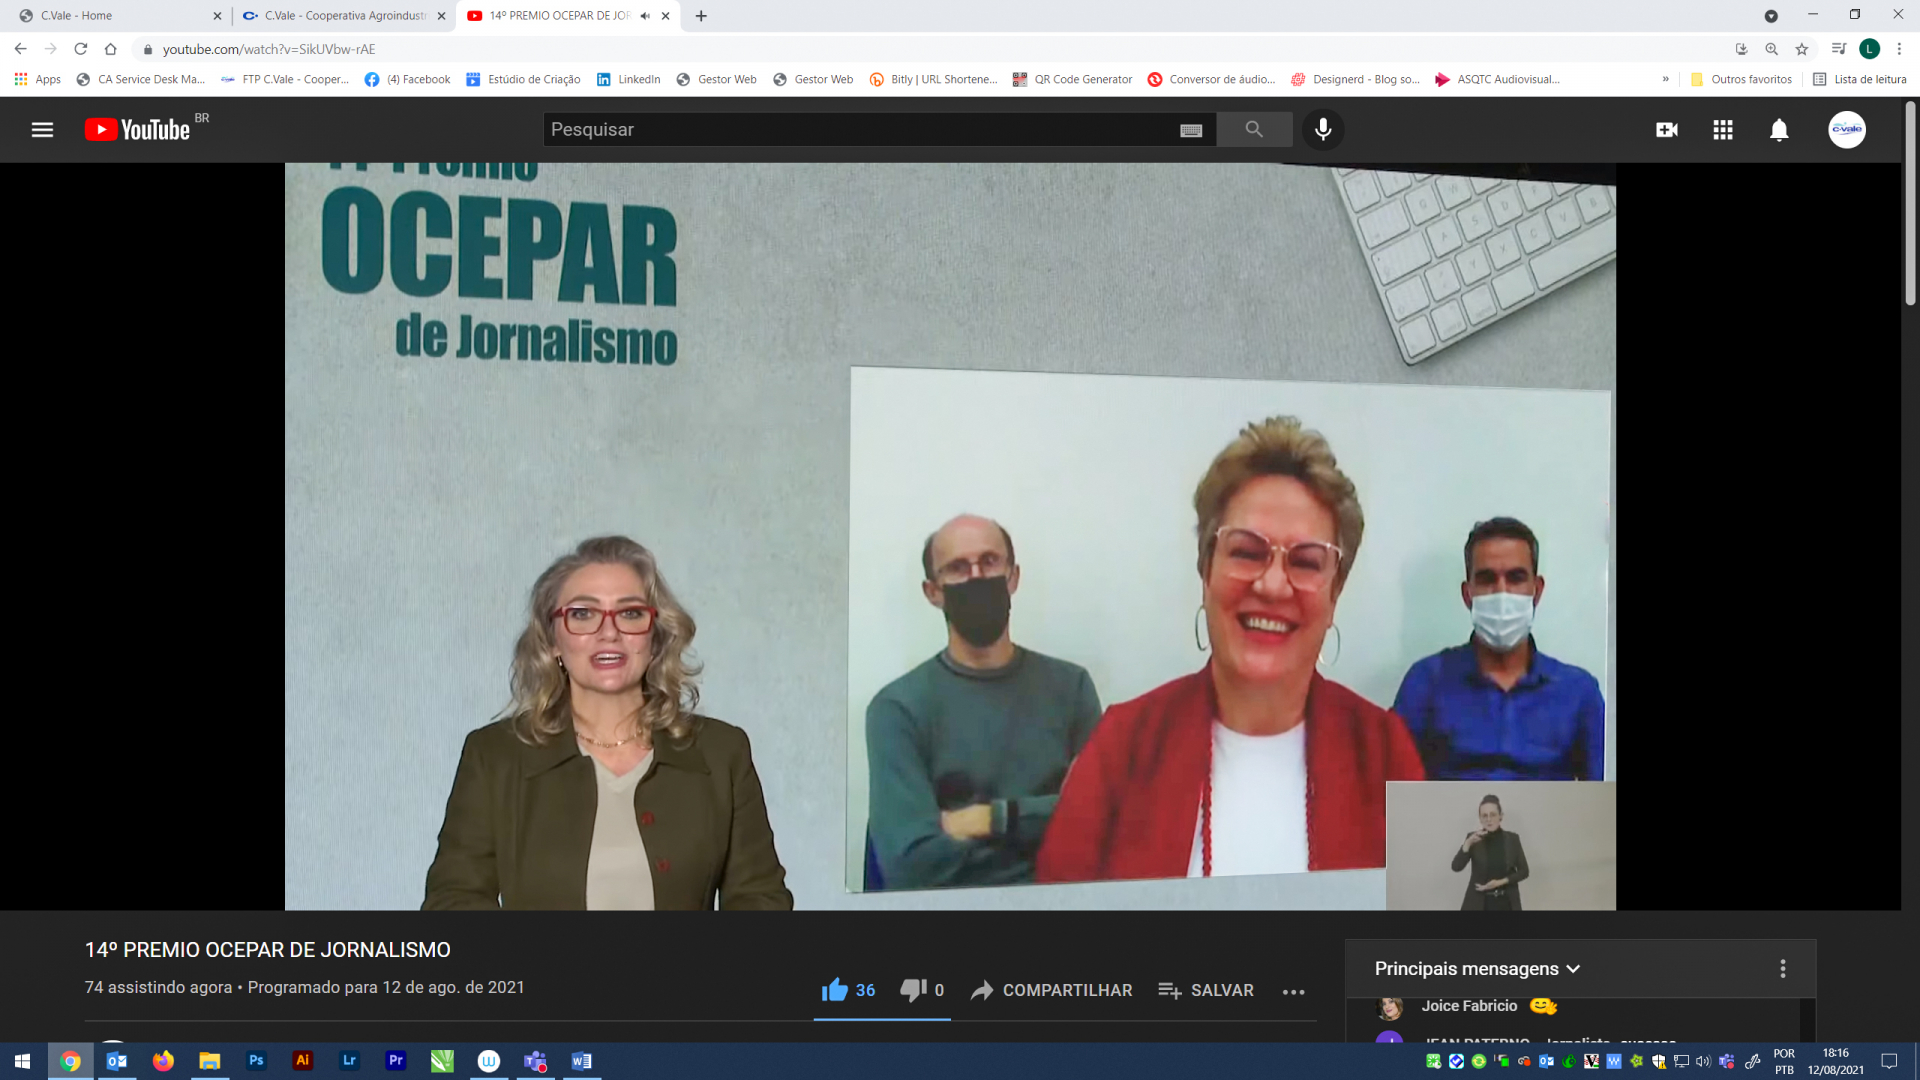Open the Windows notification center
This screenshot has height=1080, width=1920.
click(1889, 1061)
